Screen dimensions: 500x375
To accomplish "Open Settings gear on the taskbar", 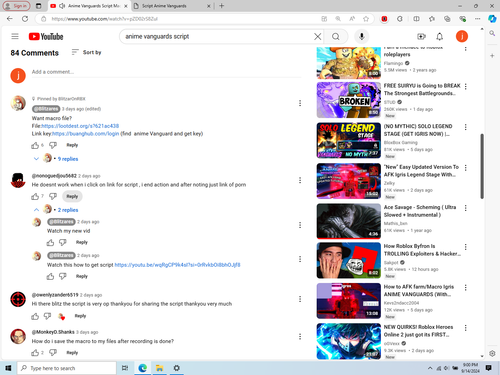I will point(177,368).
